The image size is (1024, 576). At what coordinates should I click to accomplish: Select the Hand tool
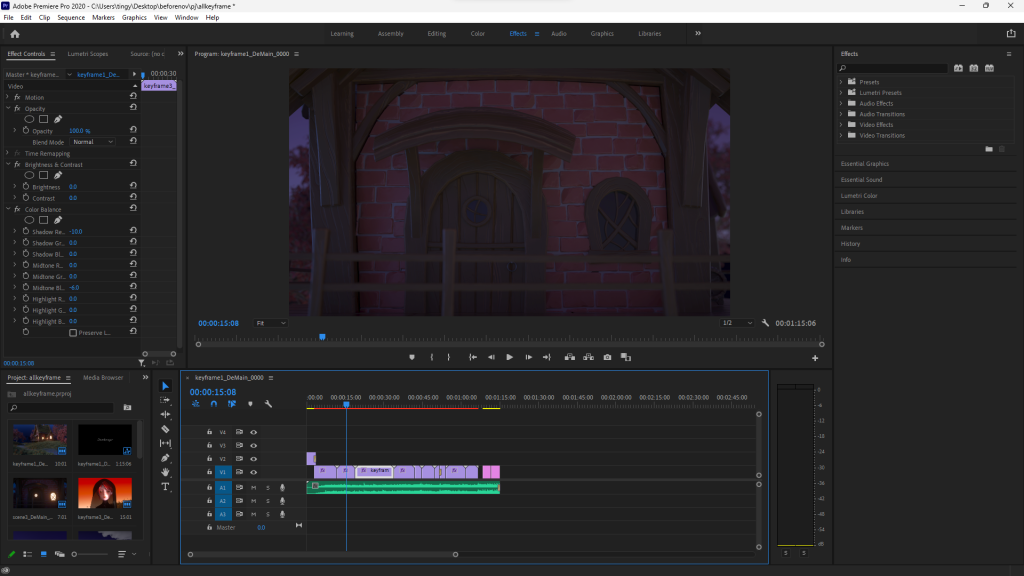[x=165, y=472]
